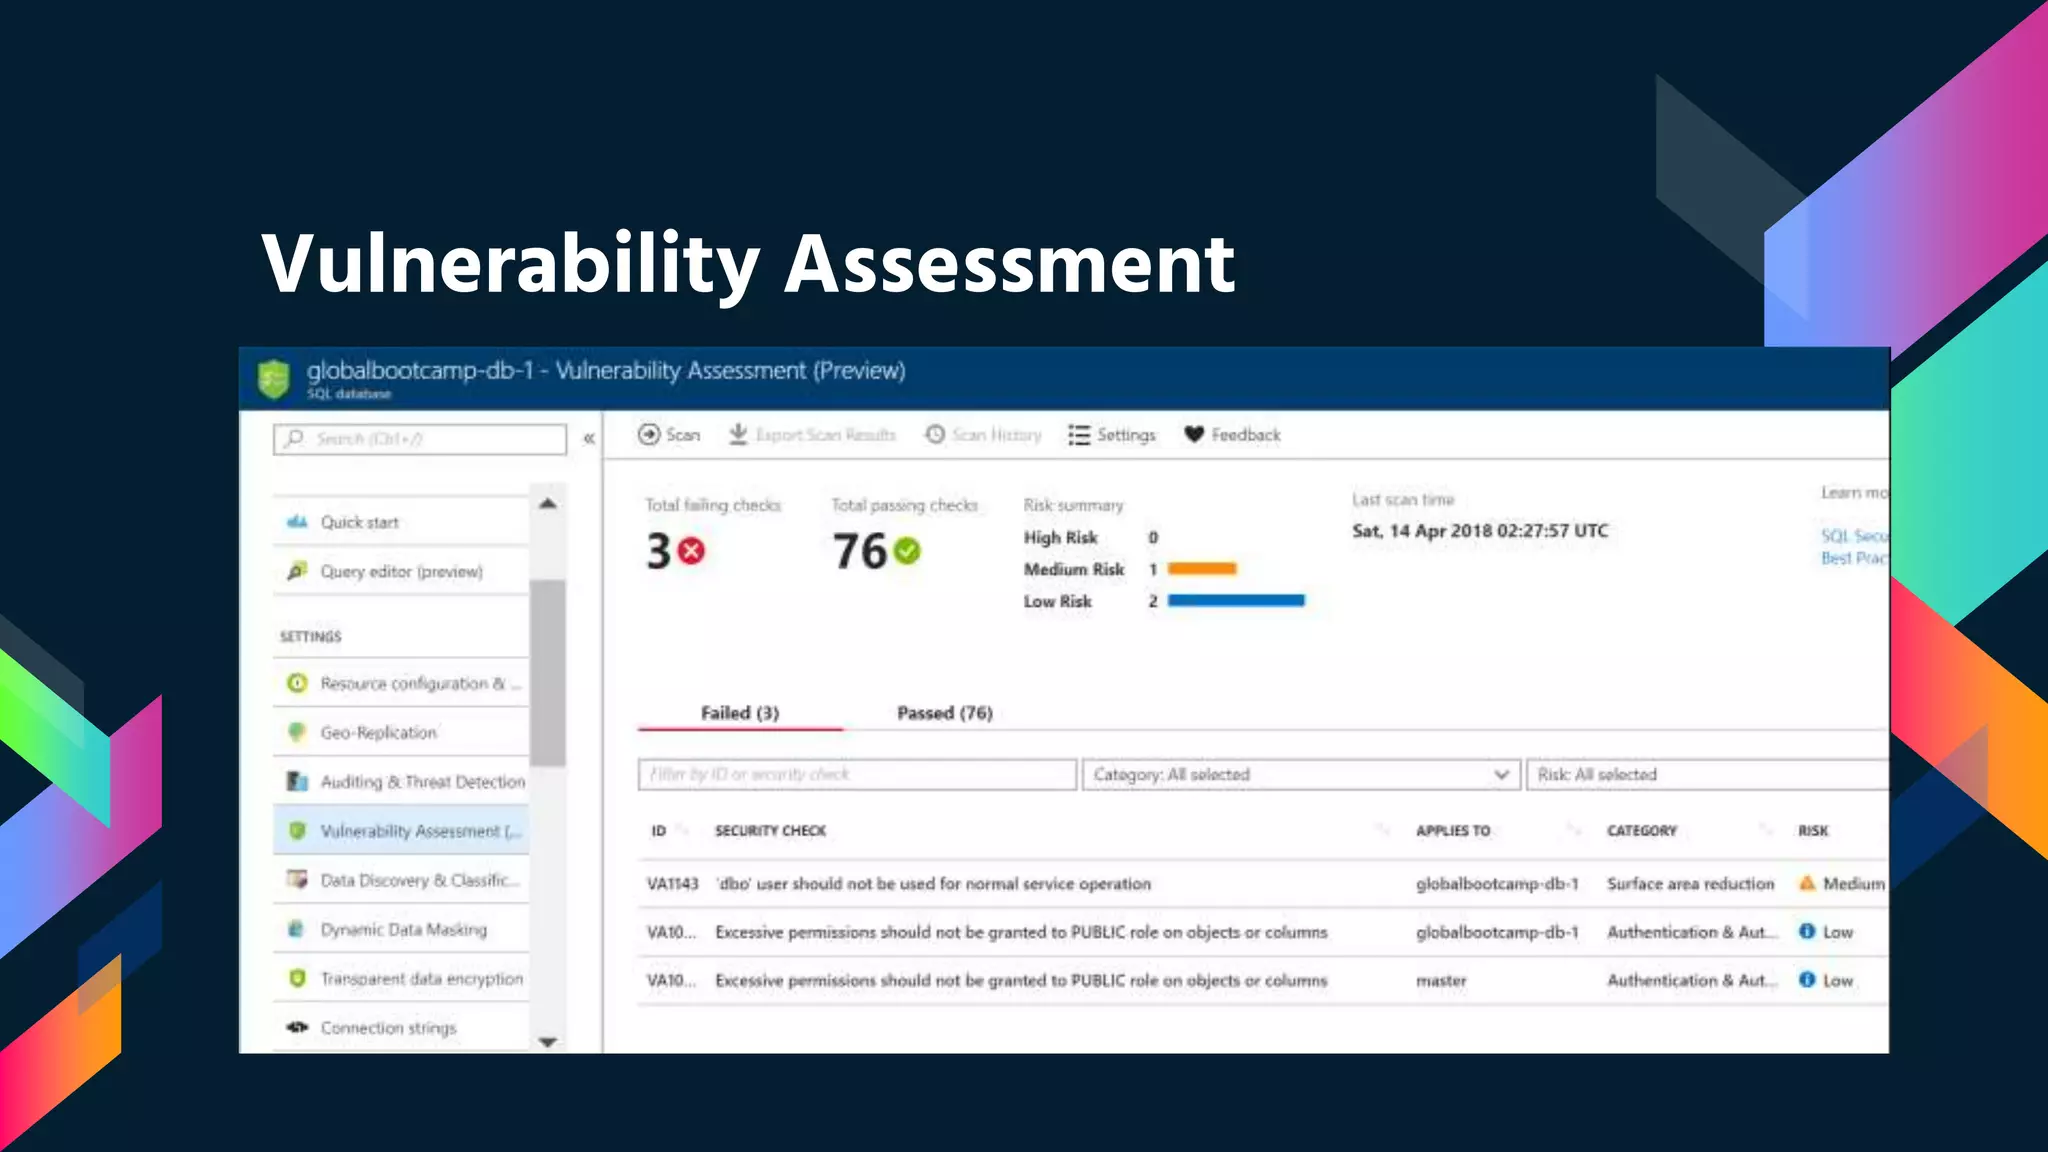The image size is (2048, 1152).
Task: Open the SQL Security link
Action: (x=1855, y=536)
